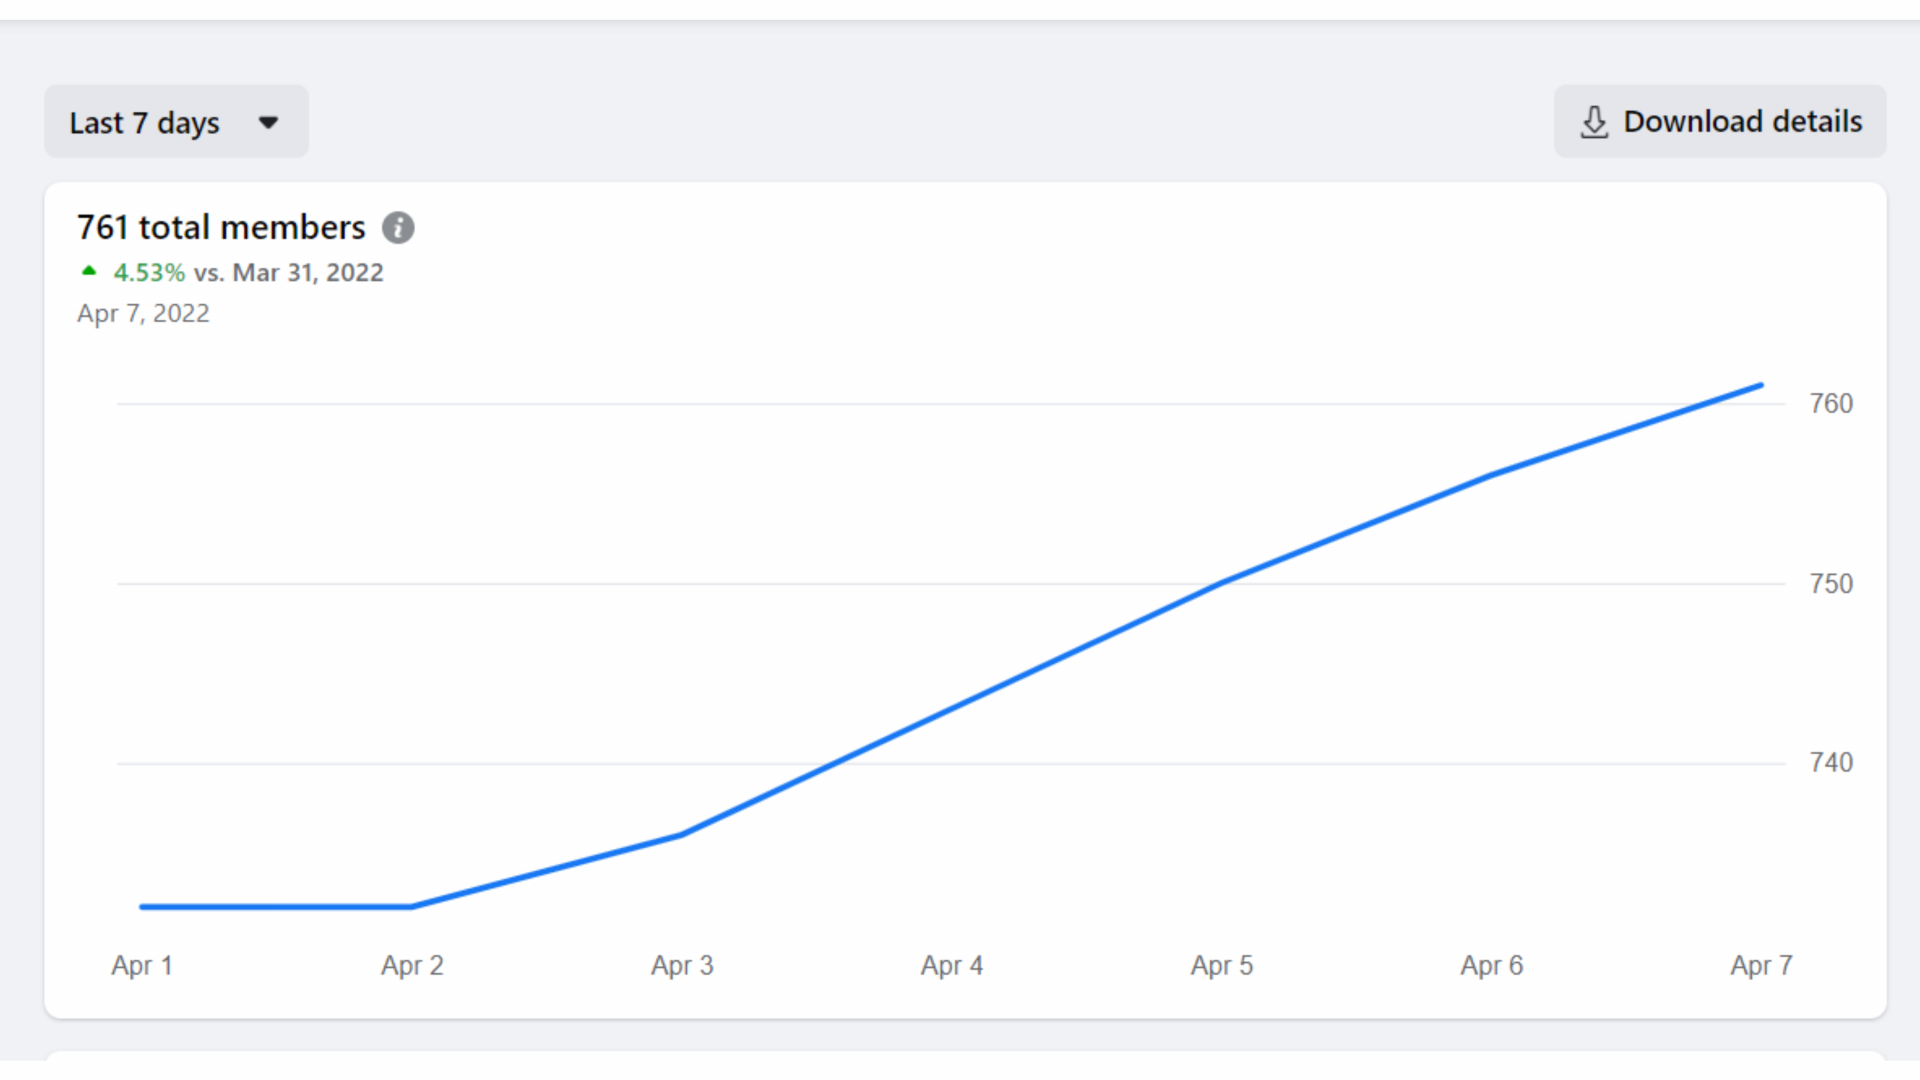The width and height of the screenshot is (1920, 1080).
Task: Click the download arrow icon
Action: [1594, 122]
